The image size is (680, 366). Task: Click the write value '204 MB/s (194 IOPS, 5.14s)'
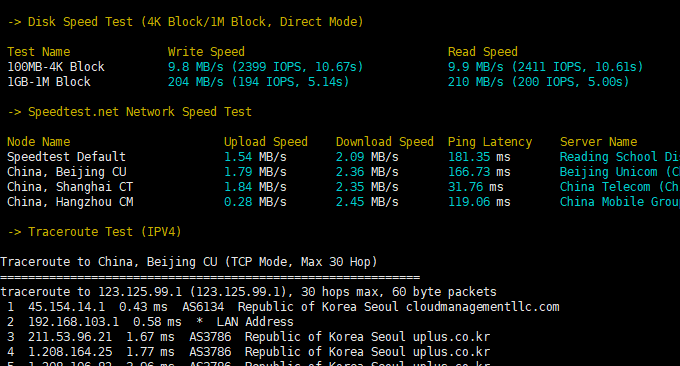[x=258, y=82]
